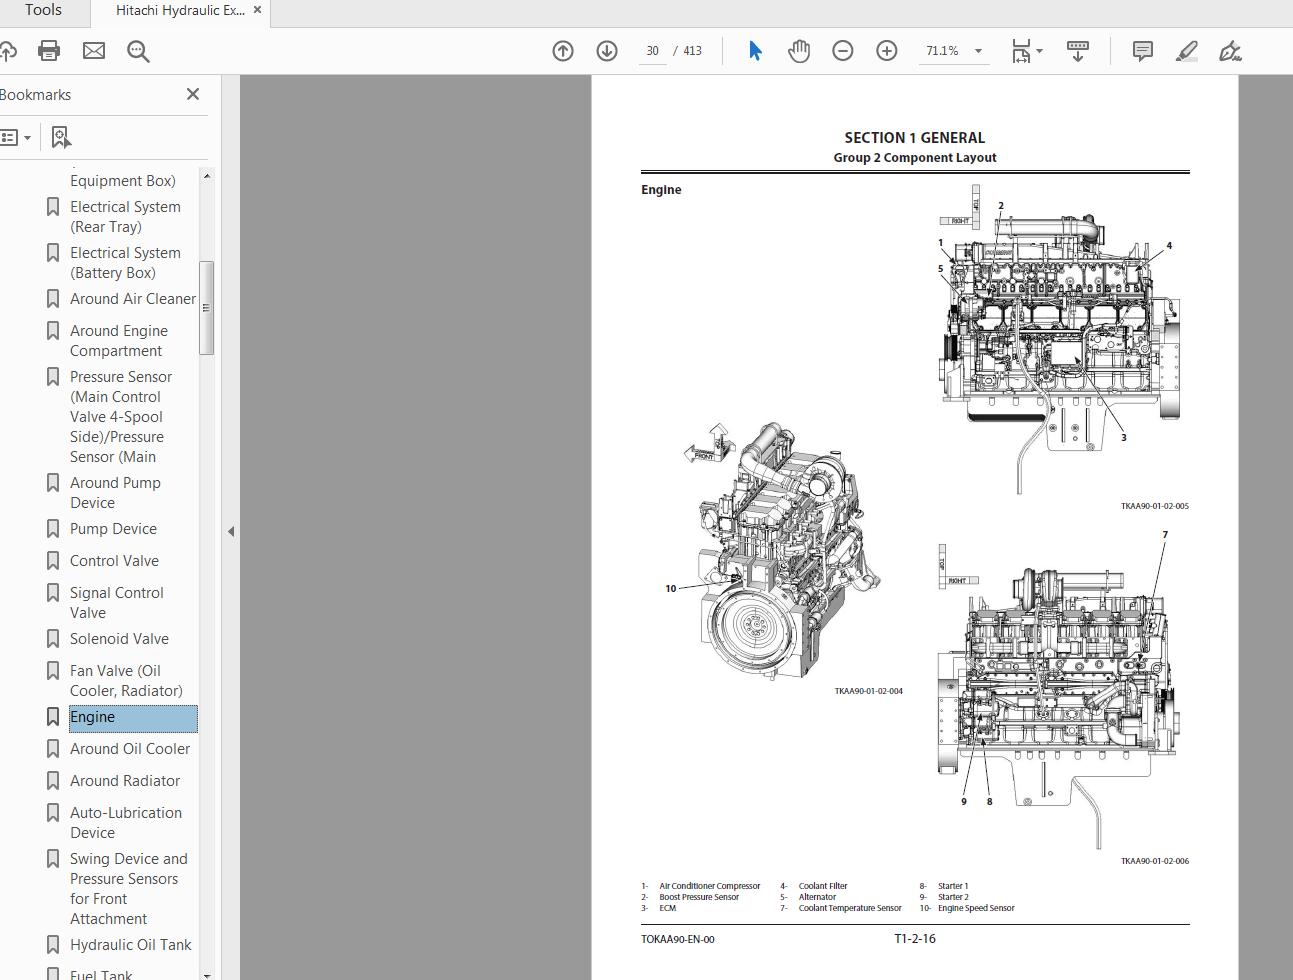The image size is (1293, 980).
Task: Open the Pump Device bookmark
Action: (113, 528)
